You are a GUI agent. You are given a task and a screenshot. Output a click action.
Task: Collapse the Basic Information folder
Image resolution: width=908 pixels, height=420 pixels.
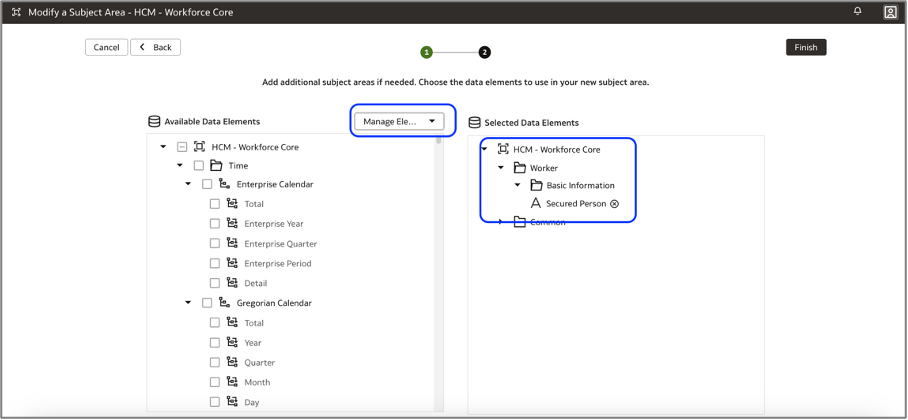click(x=518, y=185)
